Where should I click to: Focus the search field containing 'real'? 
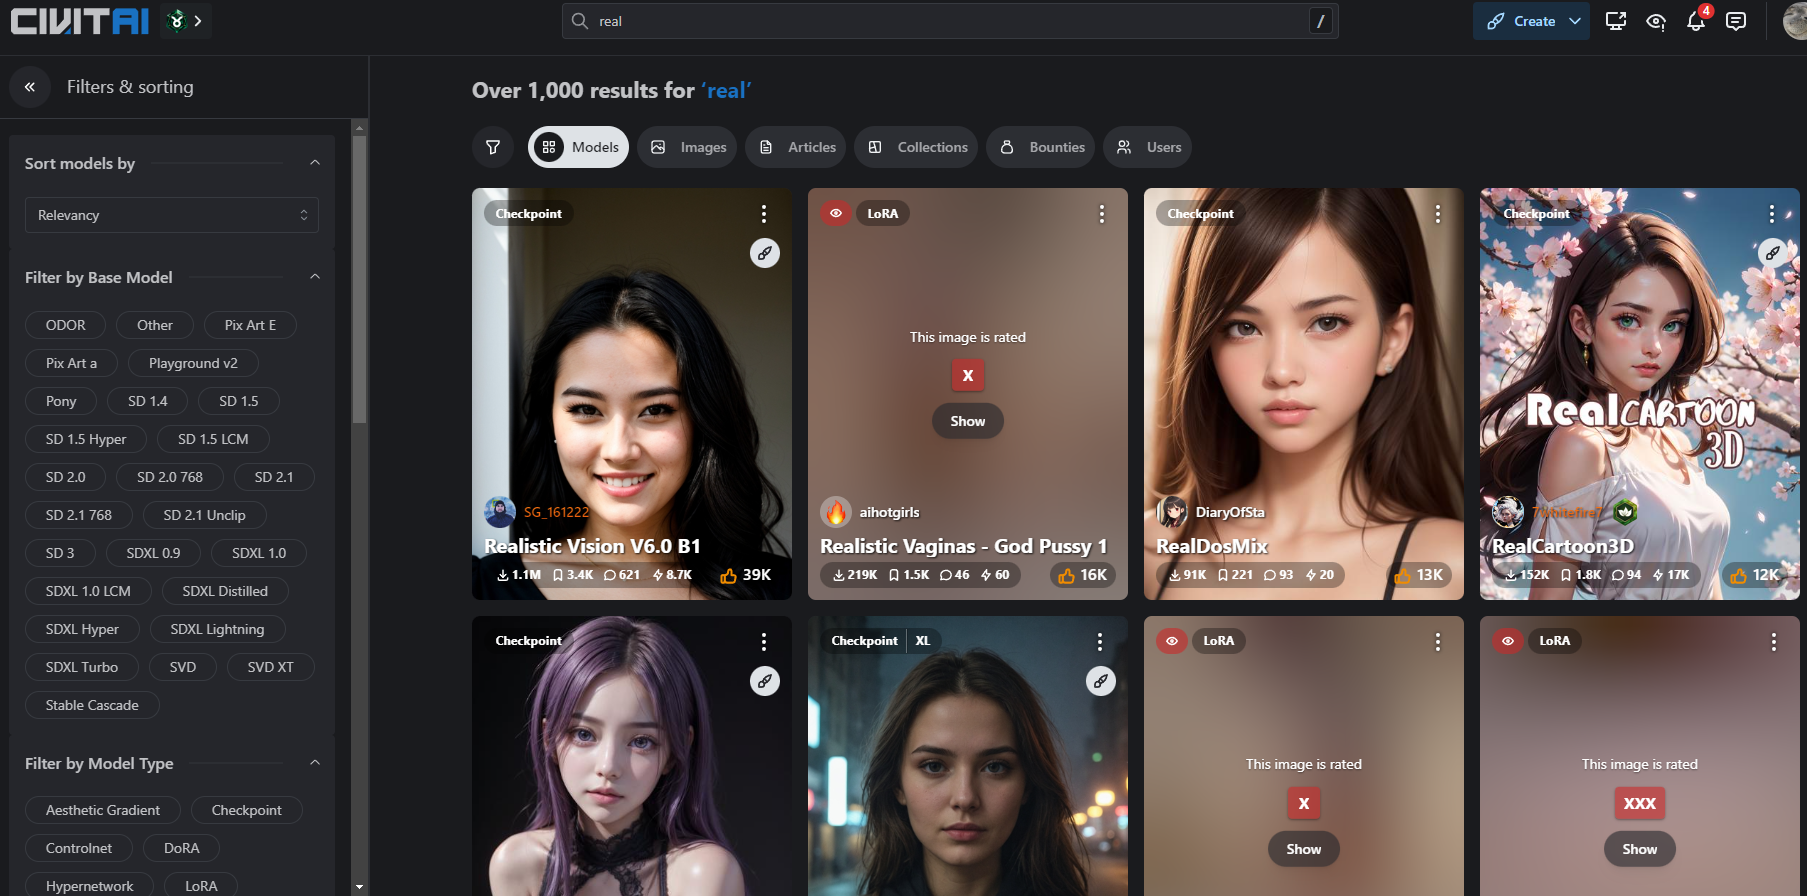coord(950,21)
